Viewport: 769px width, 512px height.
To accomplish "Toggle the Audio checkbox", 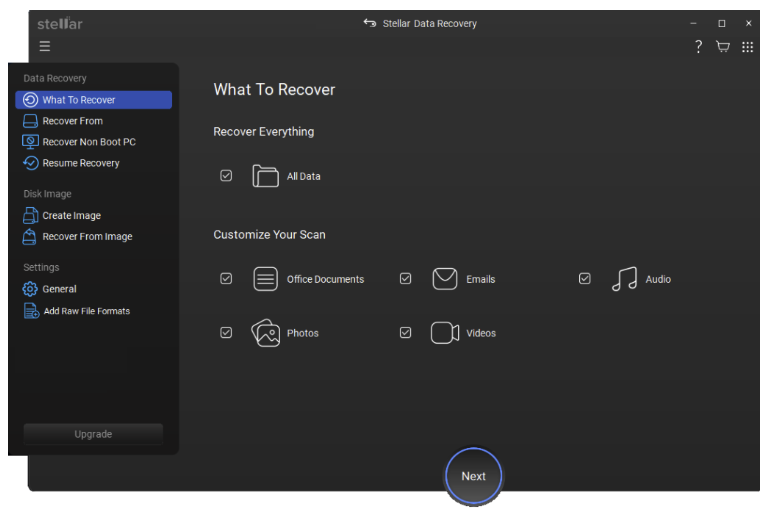I will (585, 279).
